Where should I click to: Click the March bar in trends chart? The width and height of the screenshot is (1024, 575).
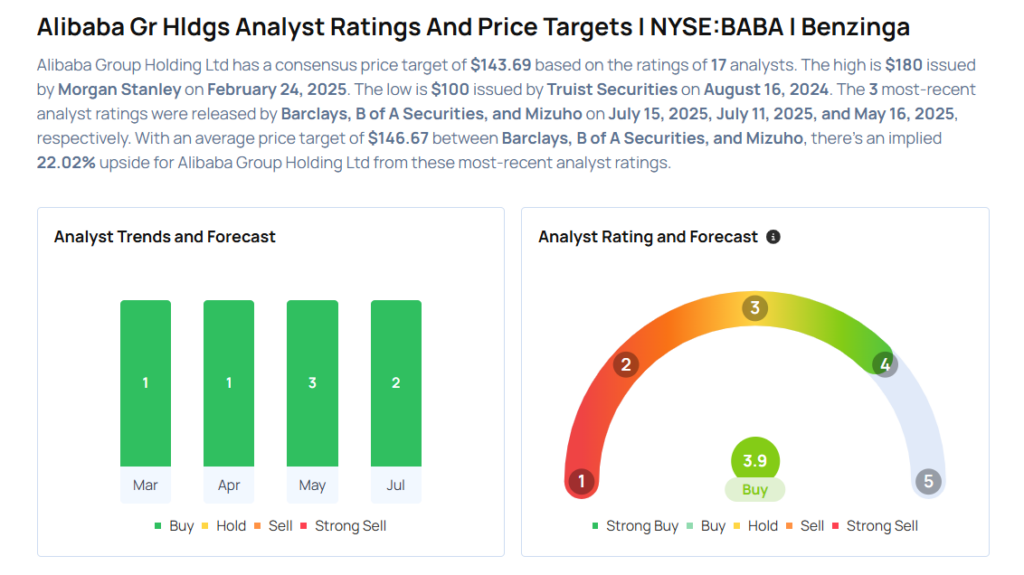coord(145,383)
